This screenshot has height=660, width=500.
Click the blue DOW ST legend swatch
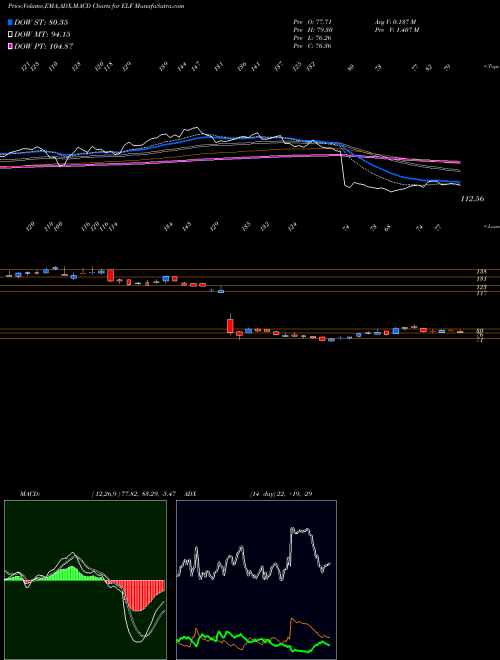(x=11, y=22)
